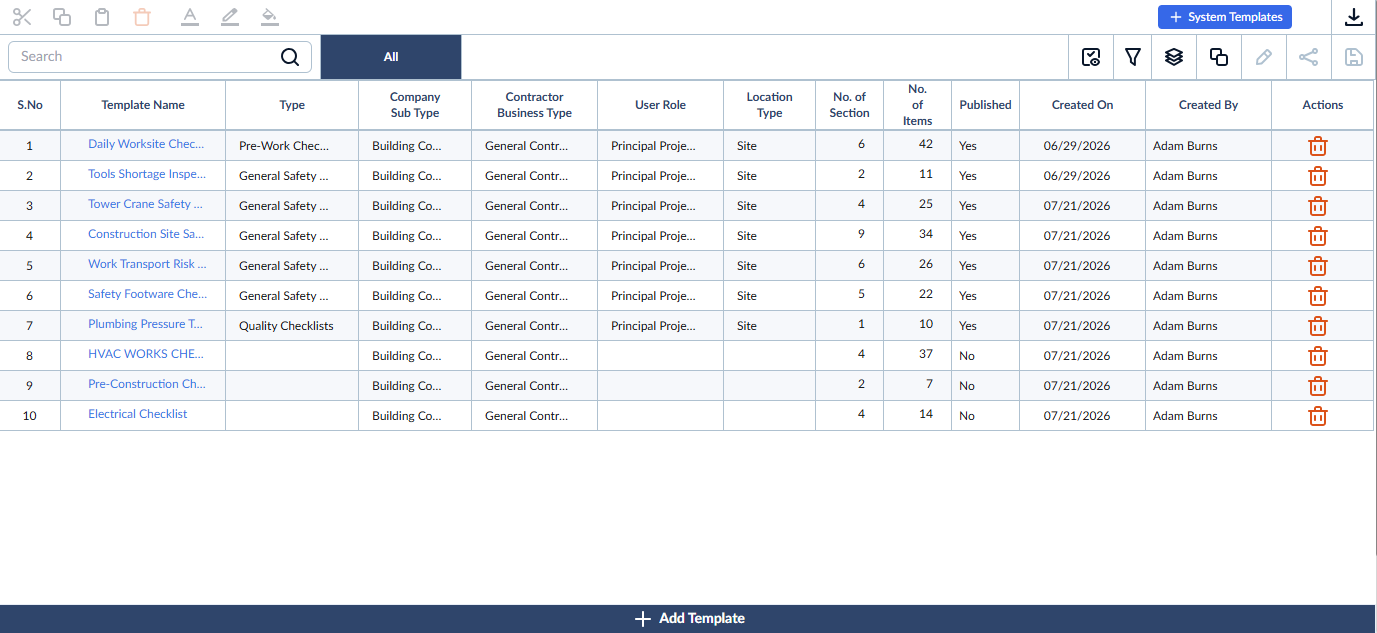Click the share icon in toolbar
The image size is (1377, 633).
click(1308, 57)
